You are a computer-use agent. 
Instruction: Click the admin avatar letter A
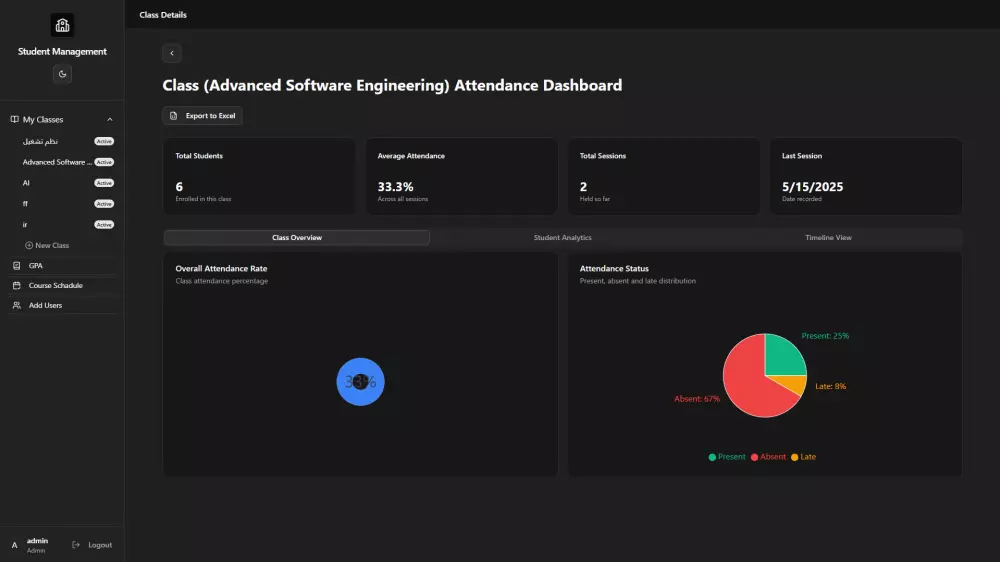click(15, 545)
